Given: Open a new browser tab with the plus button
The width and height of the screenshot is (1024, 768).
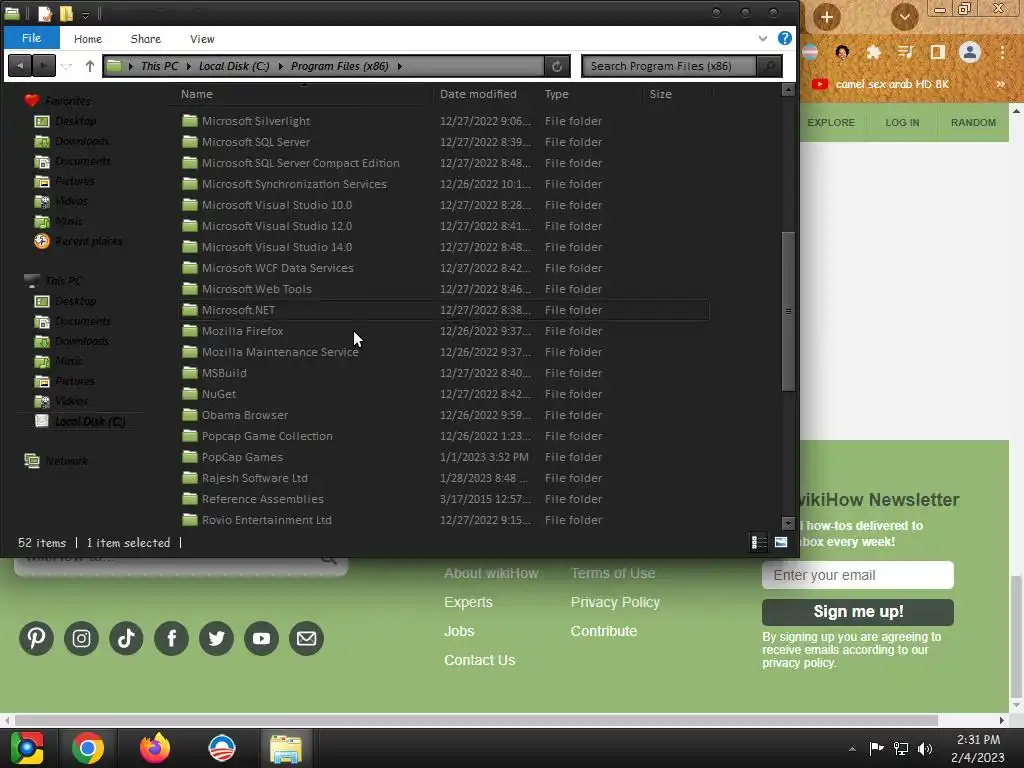Looking at the screenshot, I should pos(826,16).
